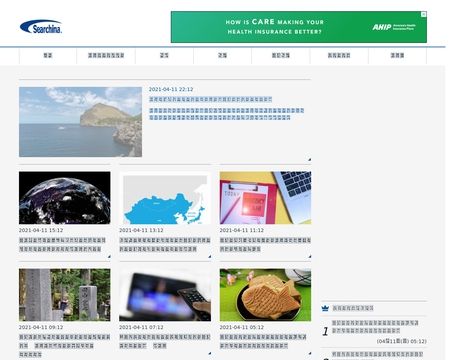This screenshot has width=450, height=360.
Task: Click corner arrow icon of the 13:12 article
Action: click(209, 256)
